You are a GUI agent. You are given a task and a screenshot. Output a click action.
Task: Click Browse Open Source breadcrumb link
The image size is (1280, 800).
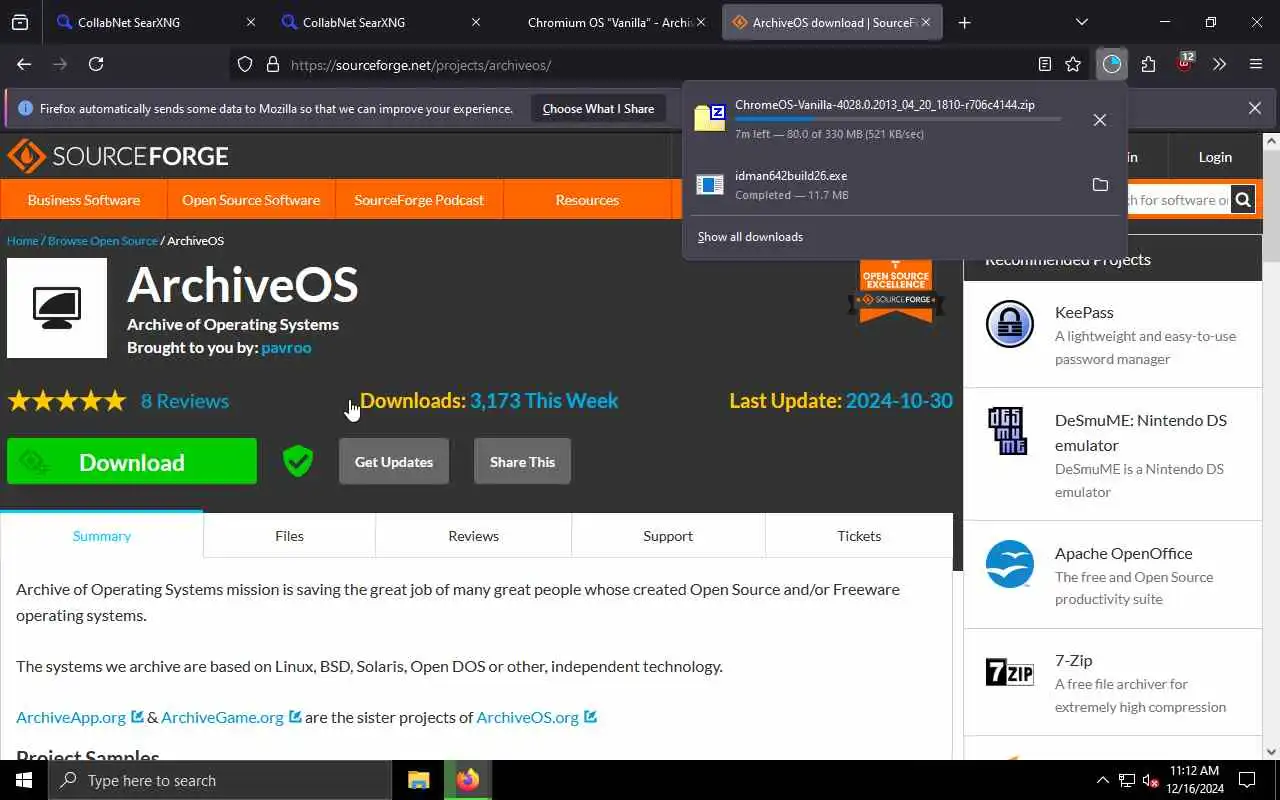point(103,241)
